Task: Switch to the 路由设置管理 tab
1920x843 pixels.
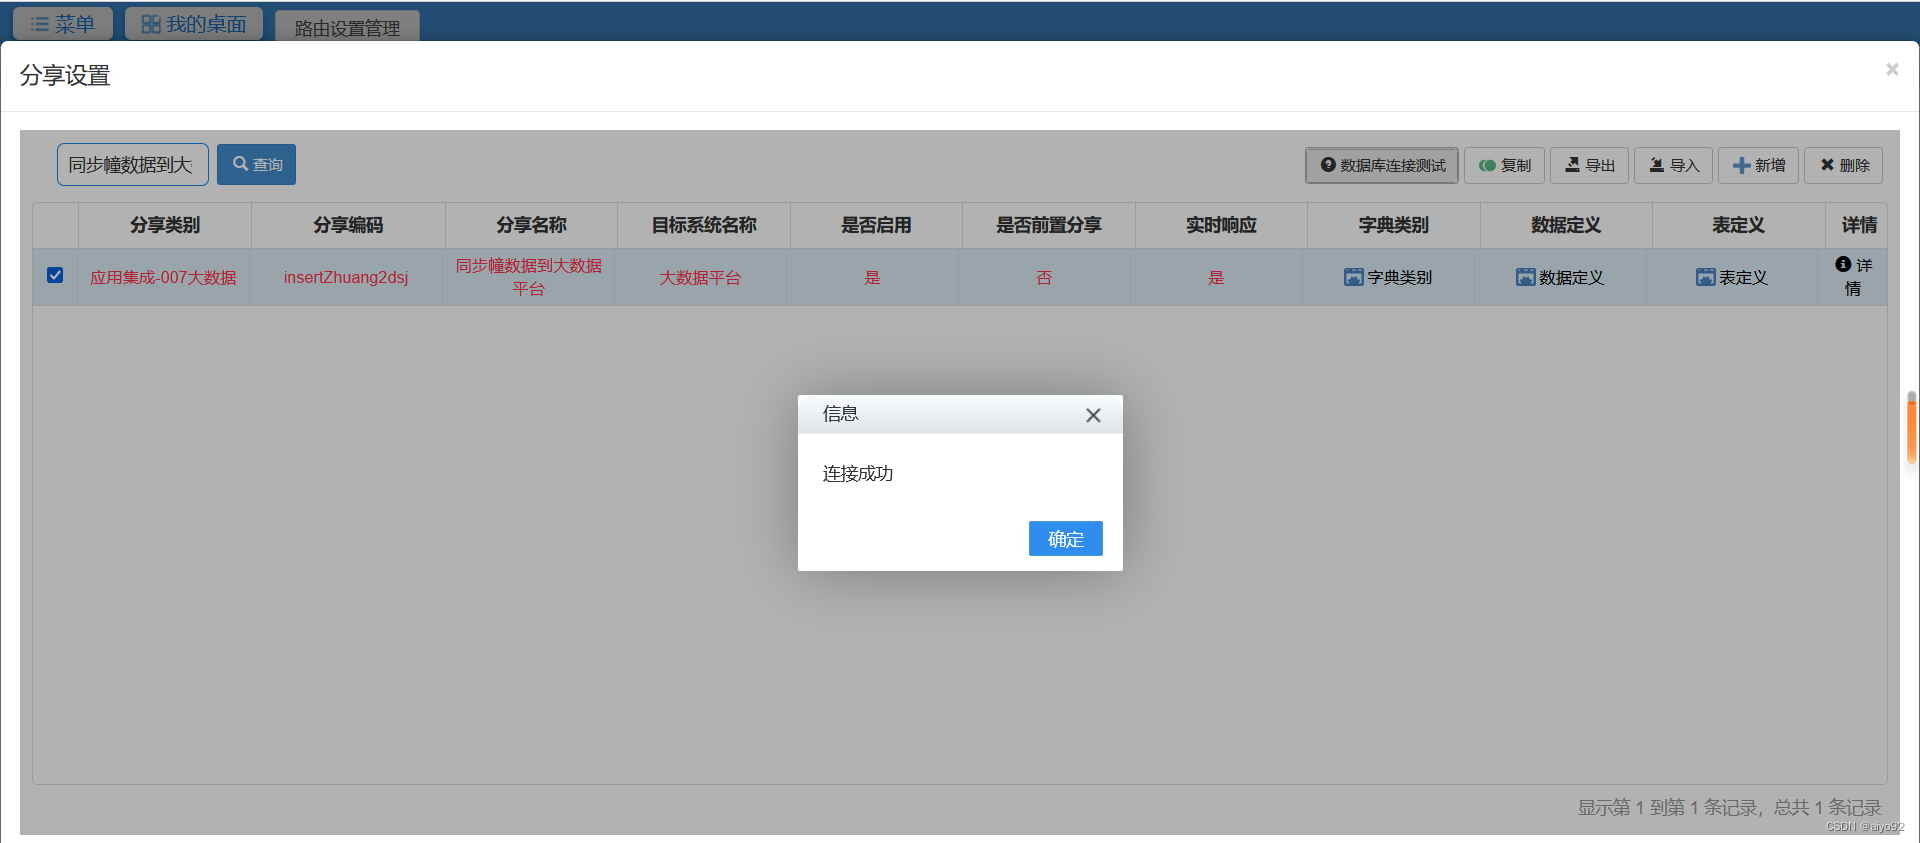Action: tap(347, 27)
